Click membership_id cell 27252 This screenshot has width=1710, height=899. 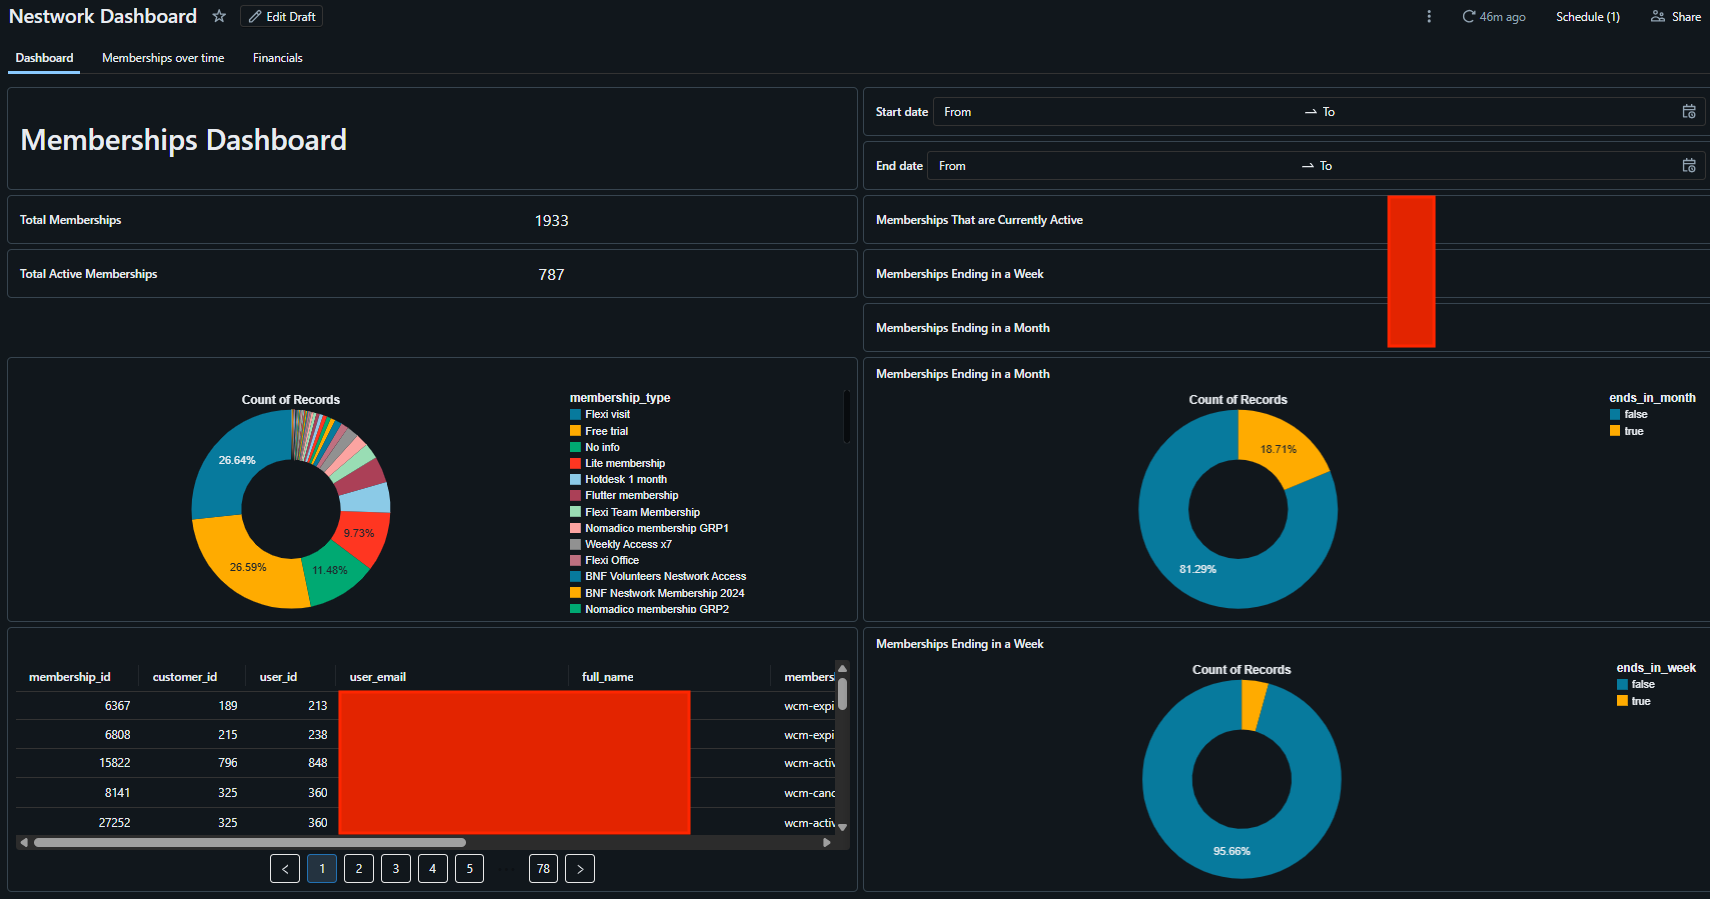coord(115,823)
